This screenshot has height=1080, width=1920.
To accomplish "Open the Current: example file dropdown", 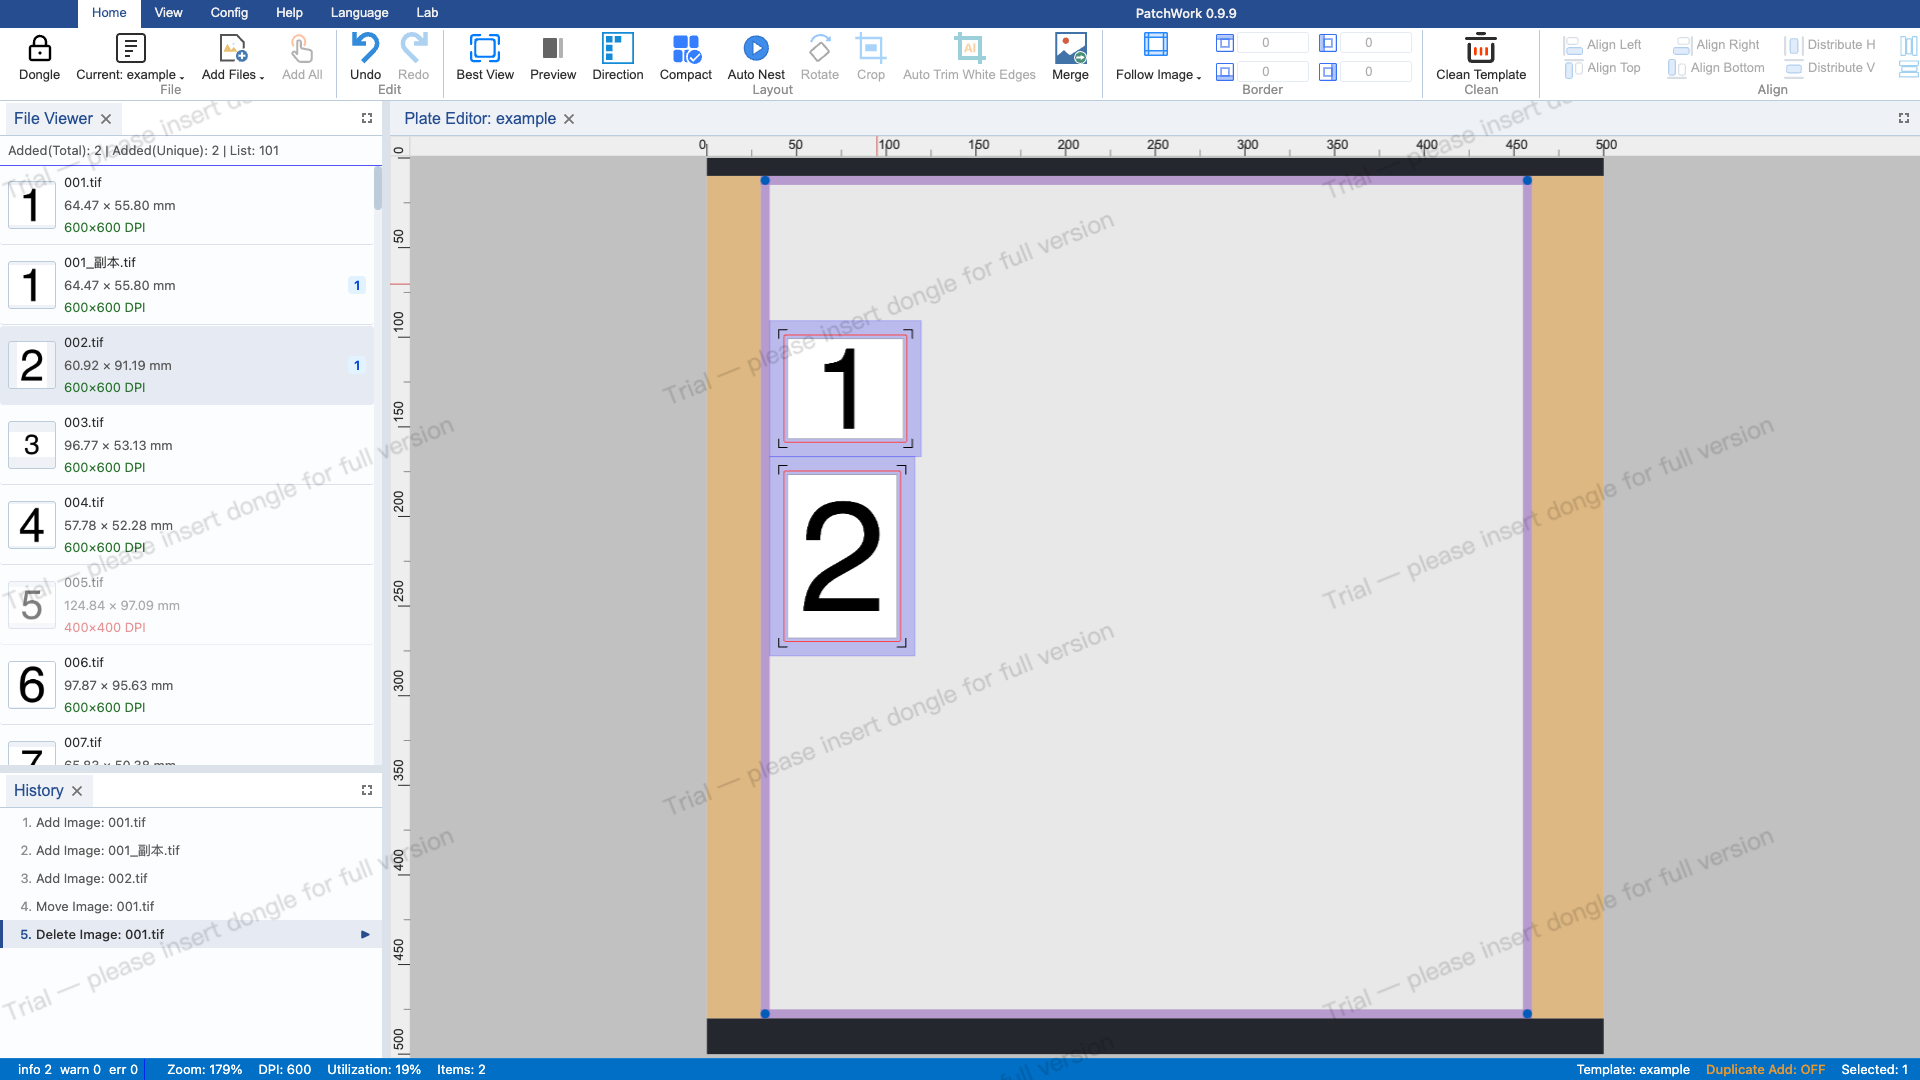I will pyautogui.click(x=130, y=58).
